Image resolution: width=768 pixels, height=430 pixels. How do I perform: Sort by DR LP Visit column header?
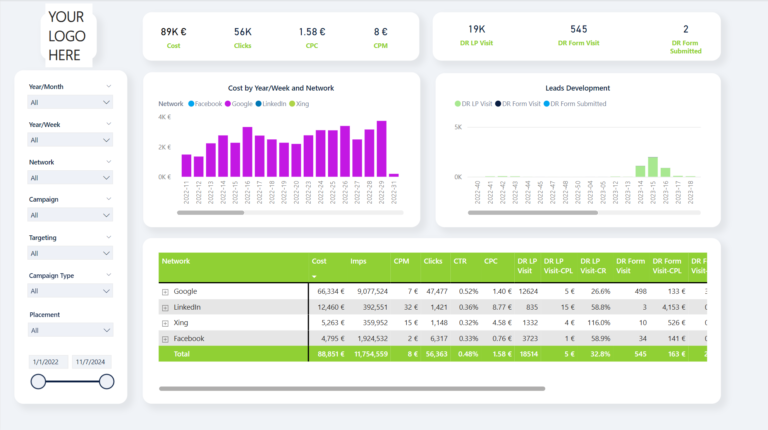pos(527,265)
